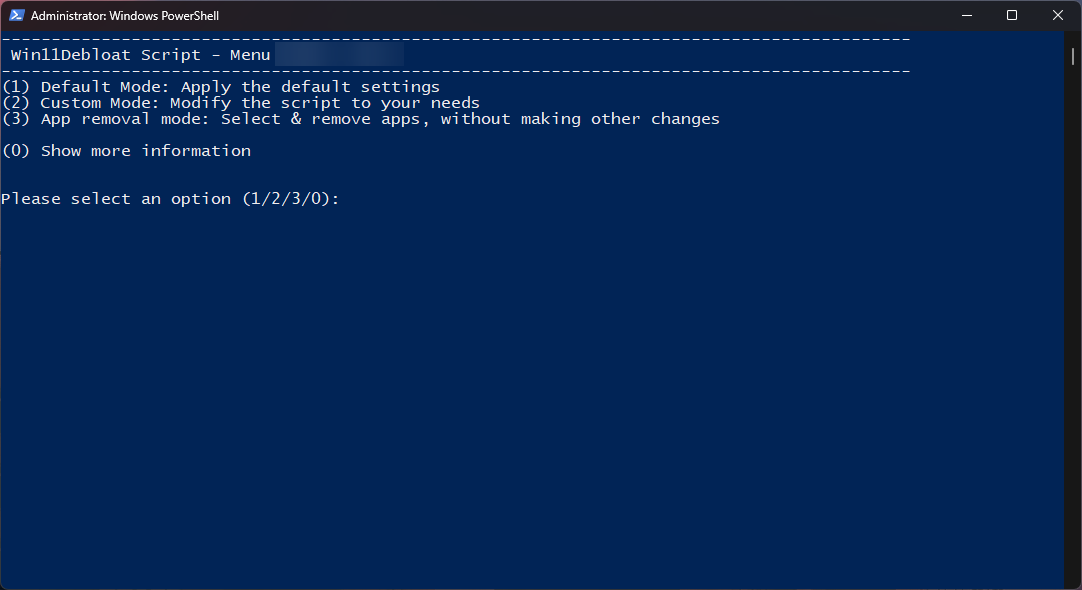Close the Administrator PowerShell window
Image resolution: width=1082 pixels, height=590 pixels.
[1058, 15]
